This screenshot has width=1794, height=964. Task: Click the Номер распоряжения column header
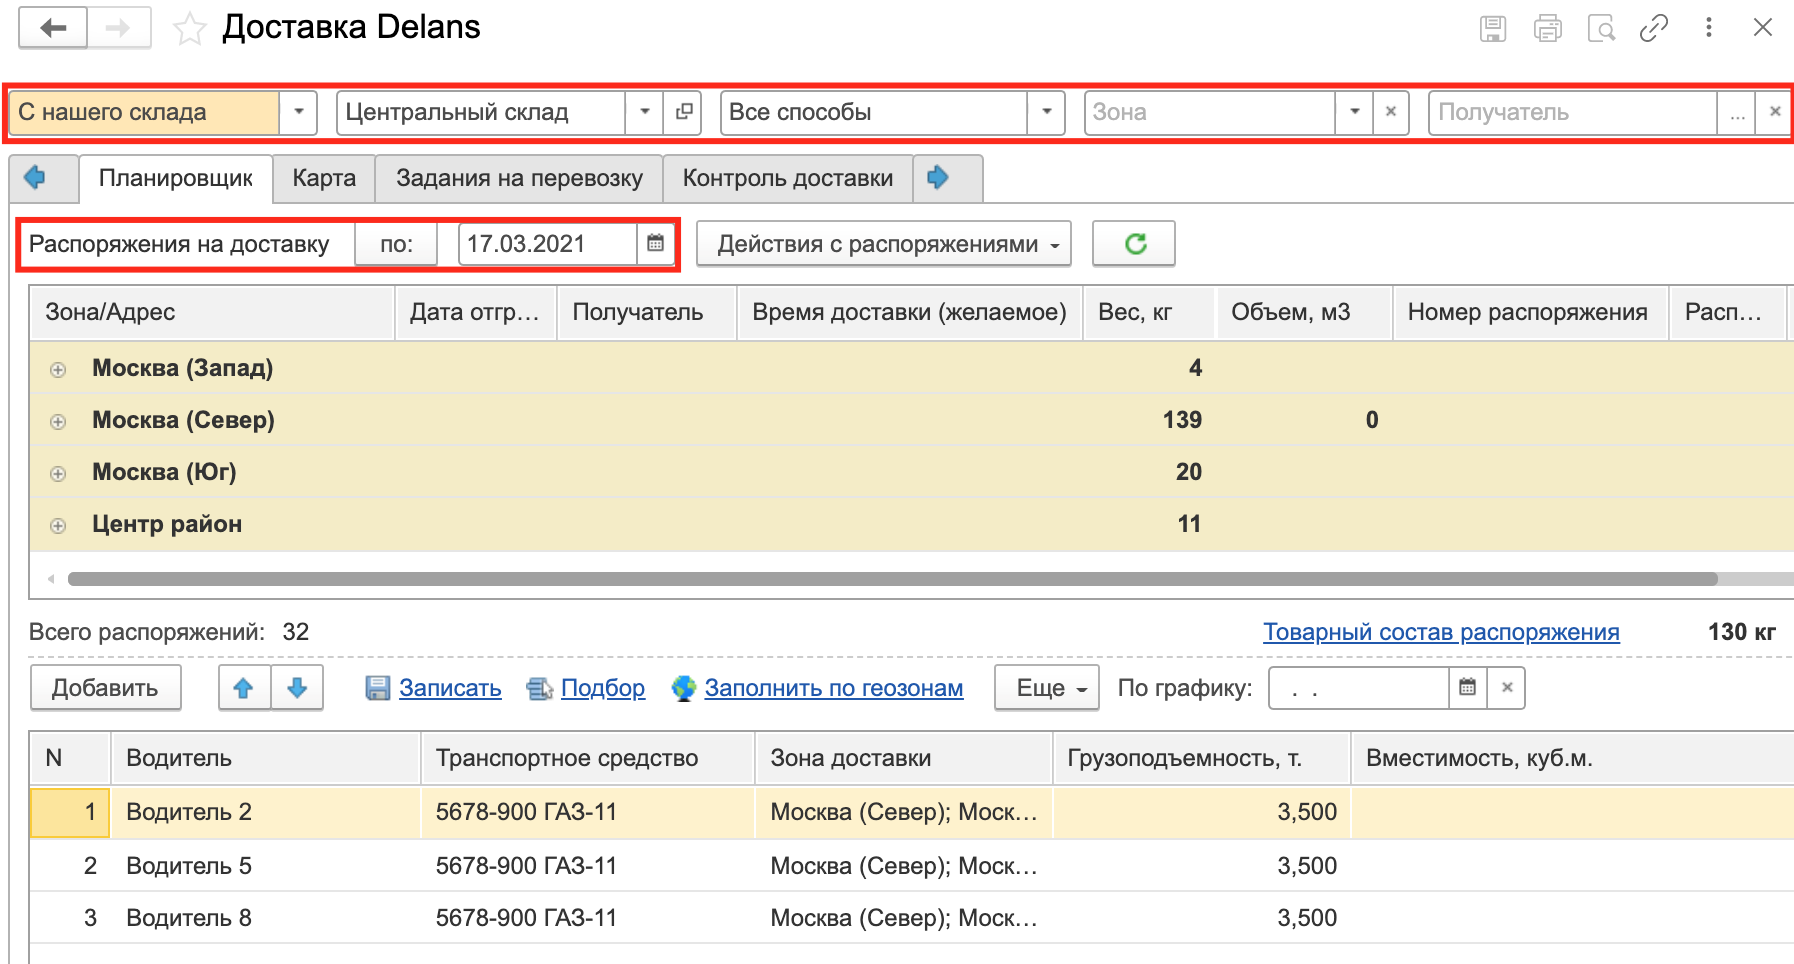click(x=1530, y=312)
